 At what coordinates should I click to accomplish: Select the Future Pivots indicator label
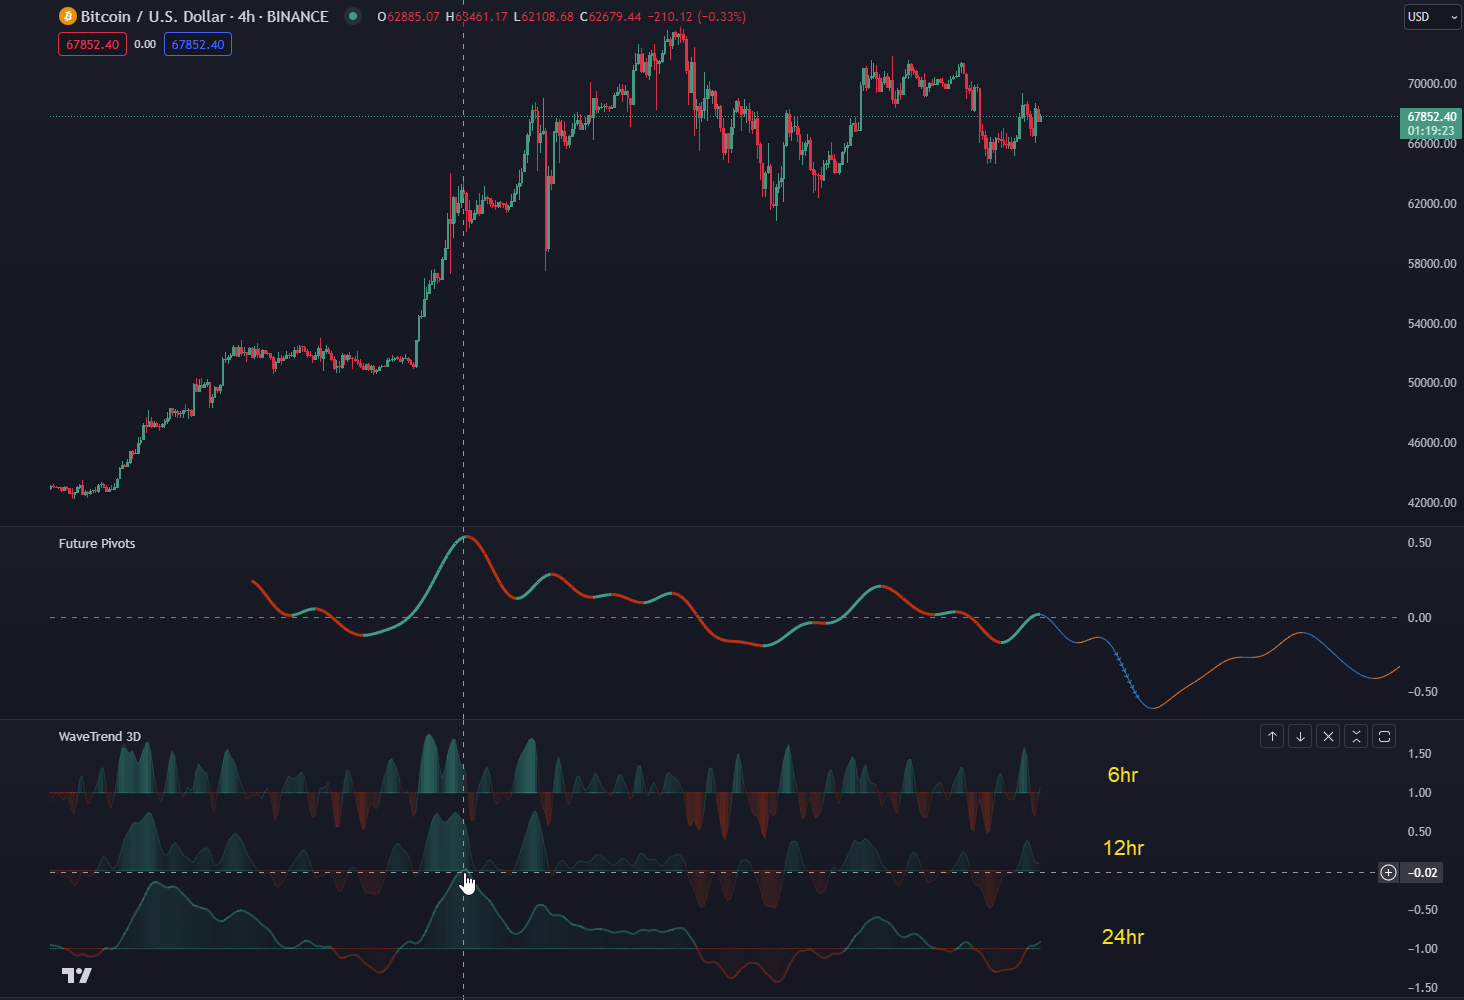pyautogui.click(x=97, y=544)
